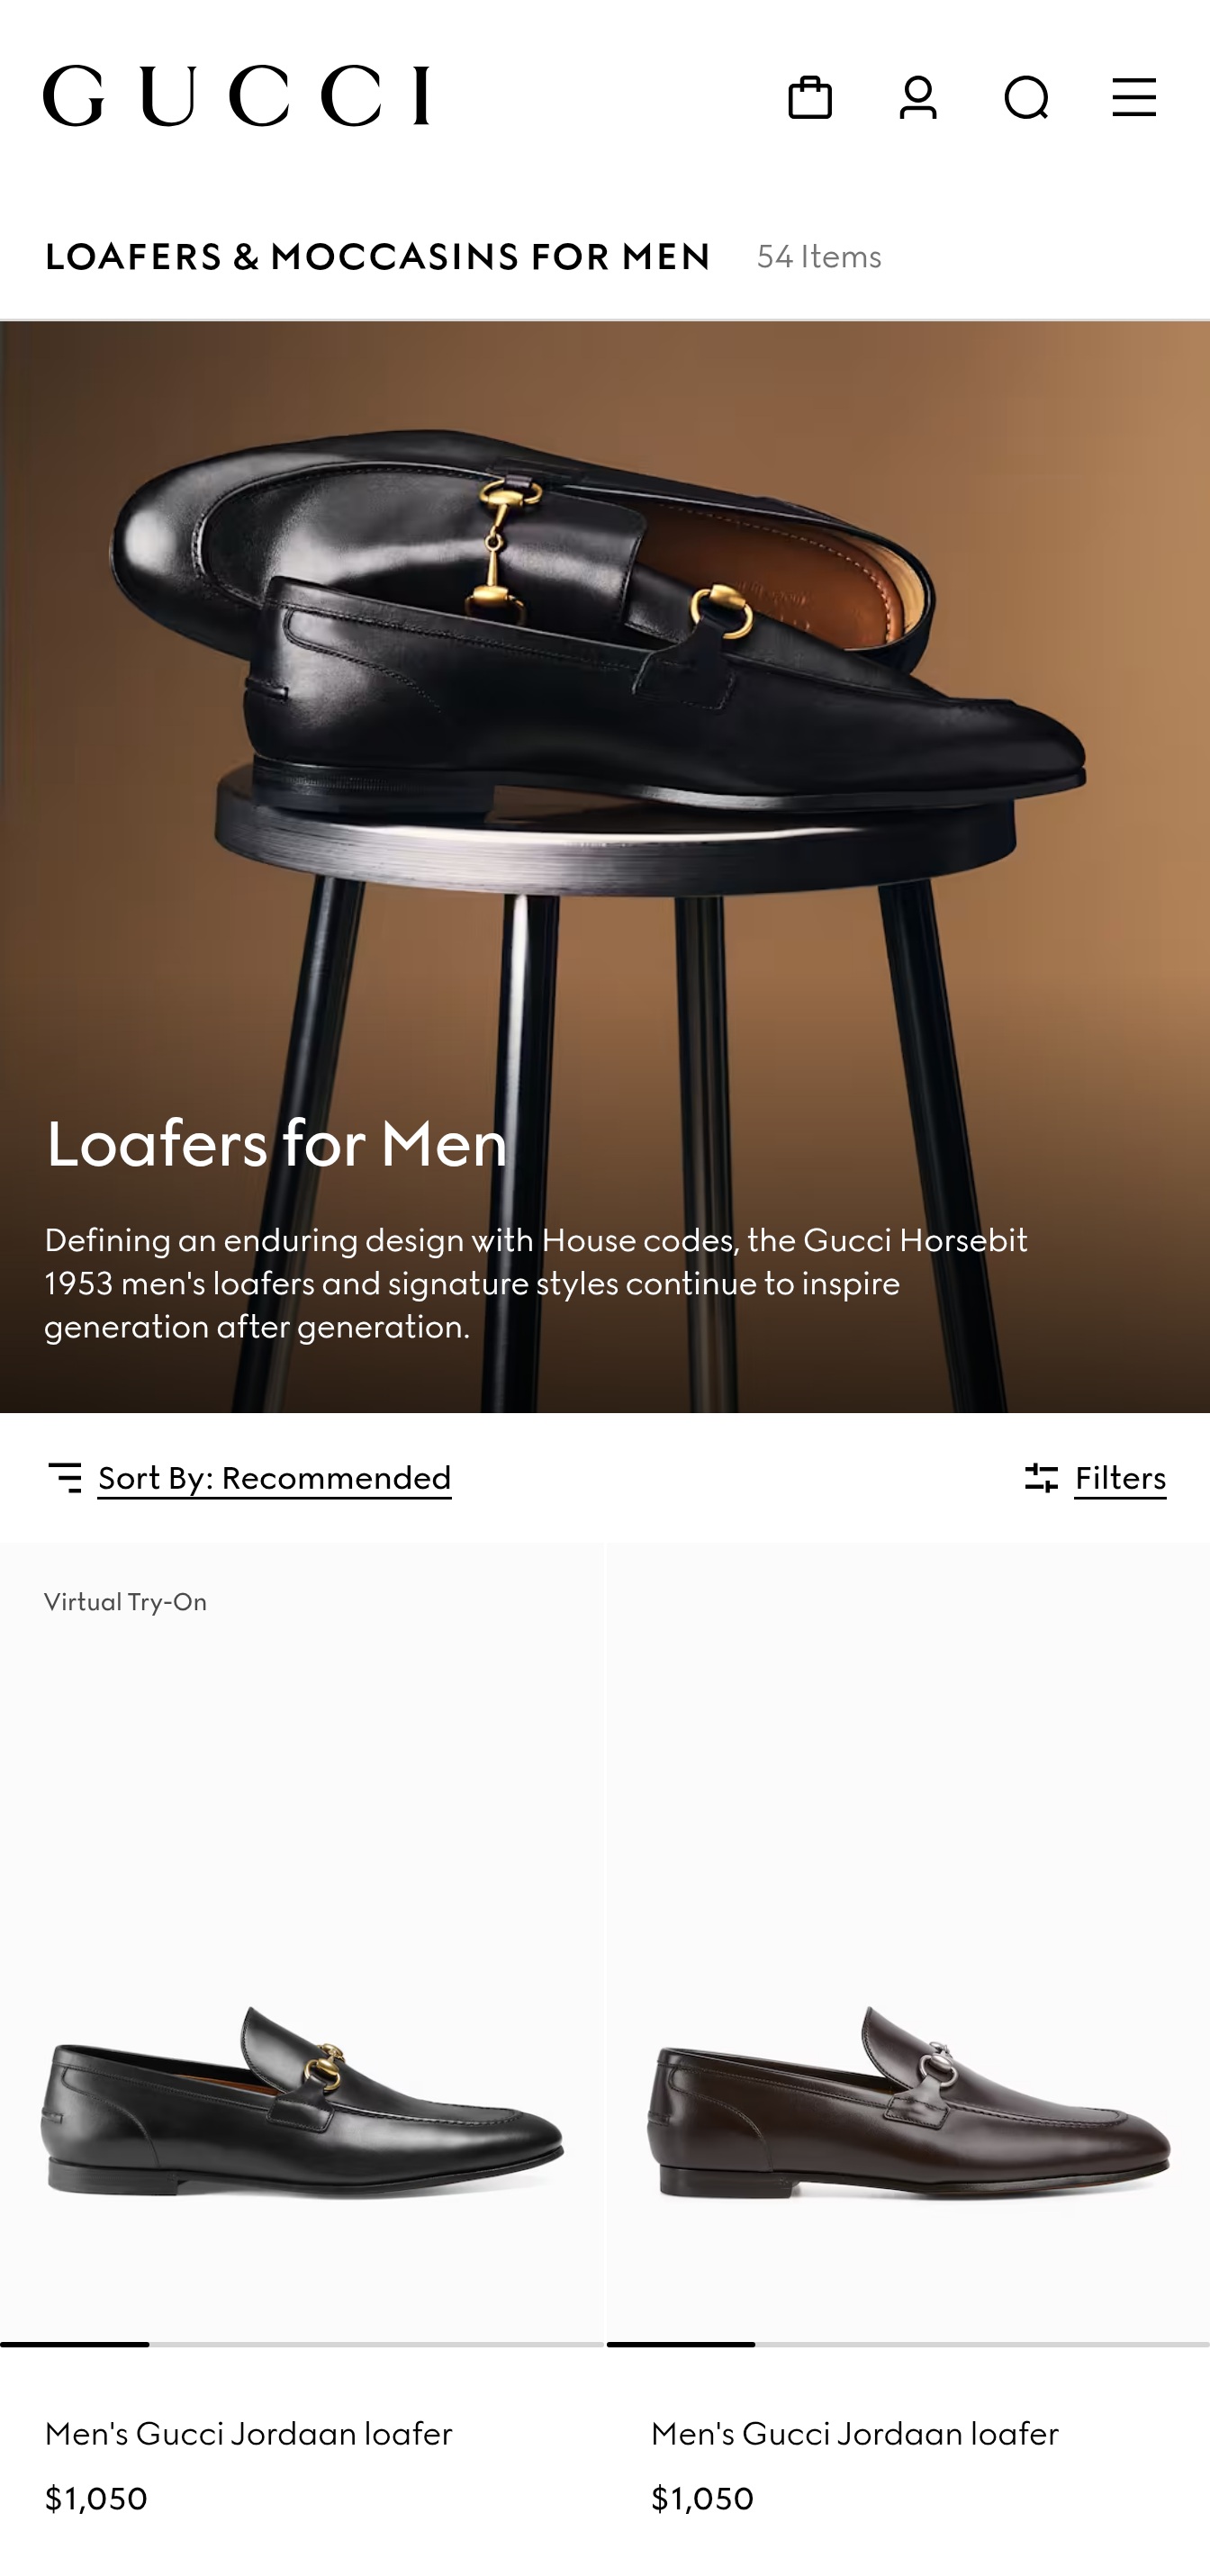This screenshot has height=2576, width=1210.
Task: Open the shopping bag icon
Action: (x=810, y=98)
